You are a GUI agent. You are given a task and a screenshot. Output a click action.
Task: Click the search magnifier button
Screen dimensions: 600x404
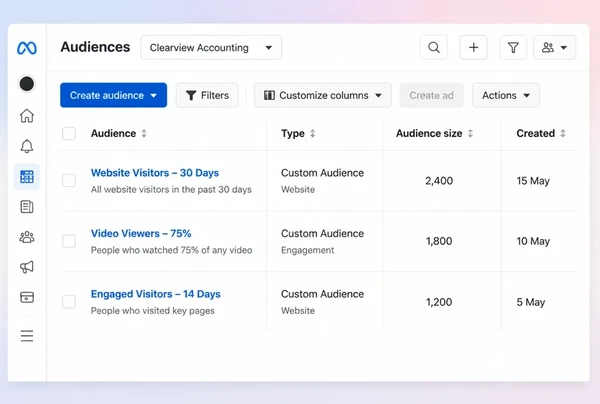434,47
